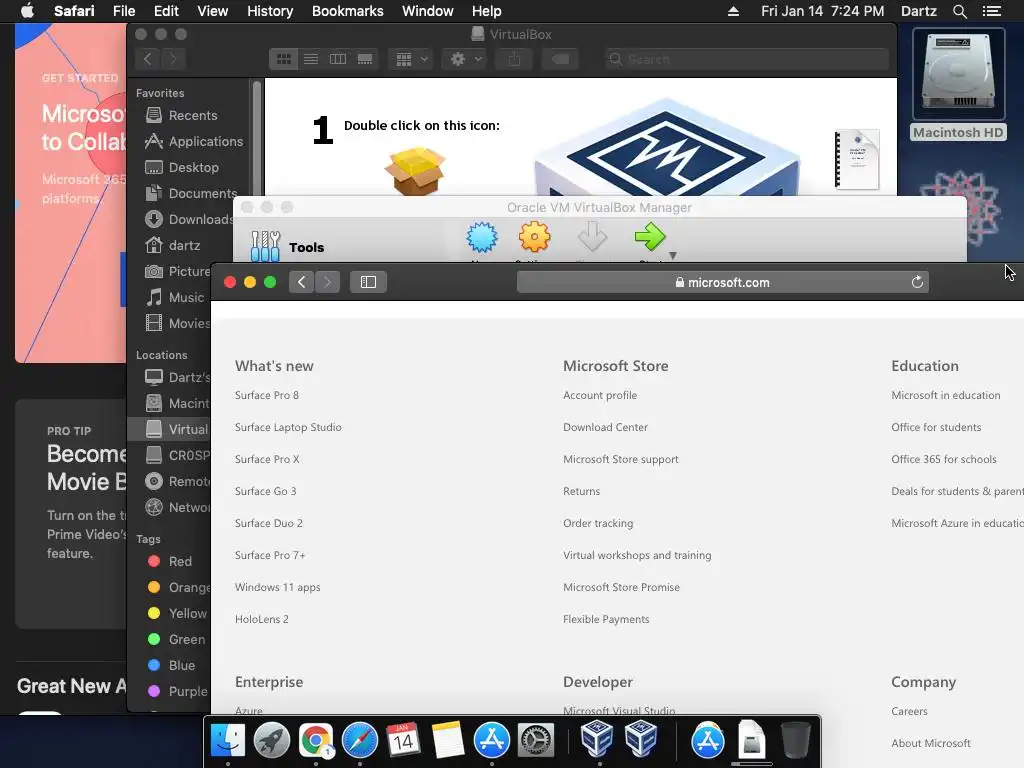Click the Finder edit tags button

tap(560, 59)
